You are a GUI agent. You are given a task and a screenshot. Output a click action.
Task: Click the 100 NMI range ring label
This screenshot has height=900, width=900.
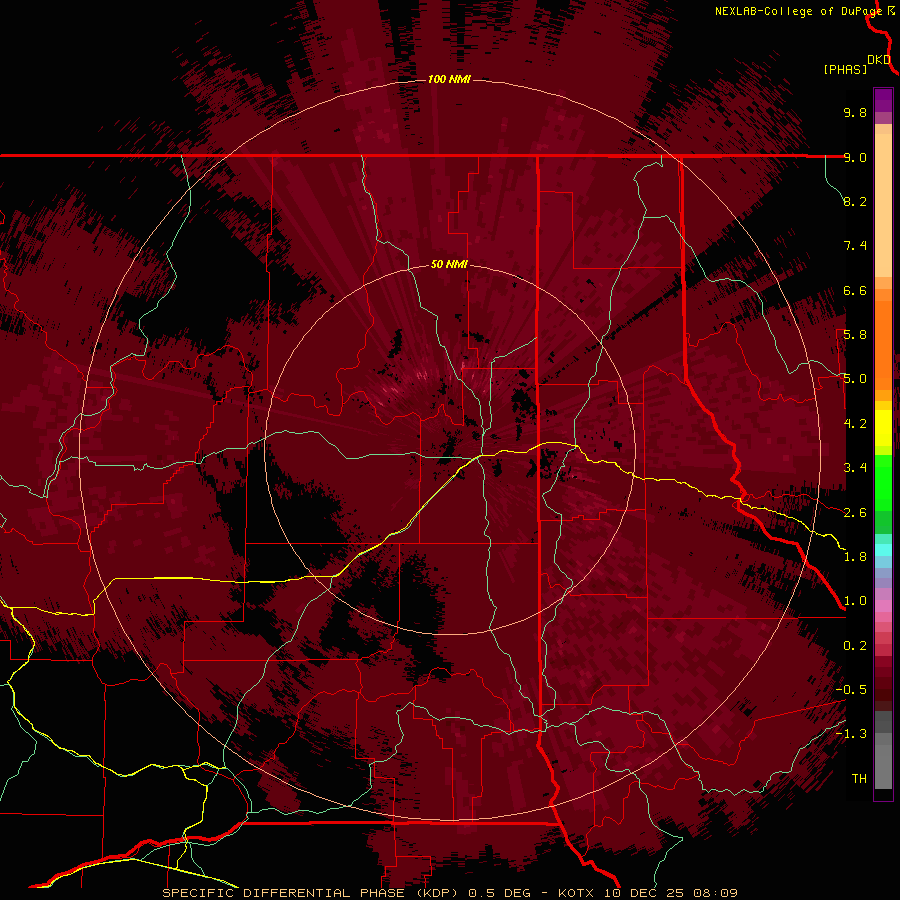pos(449,79)
